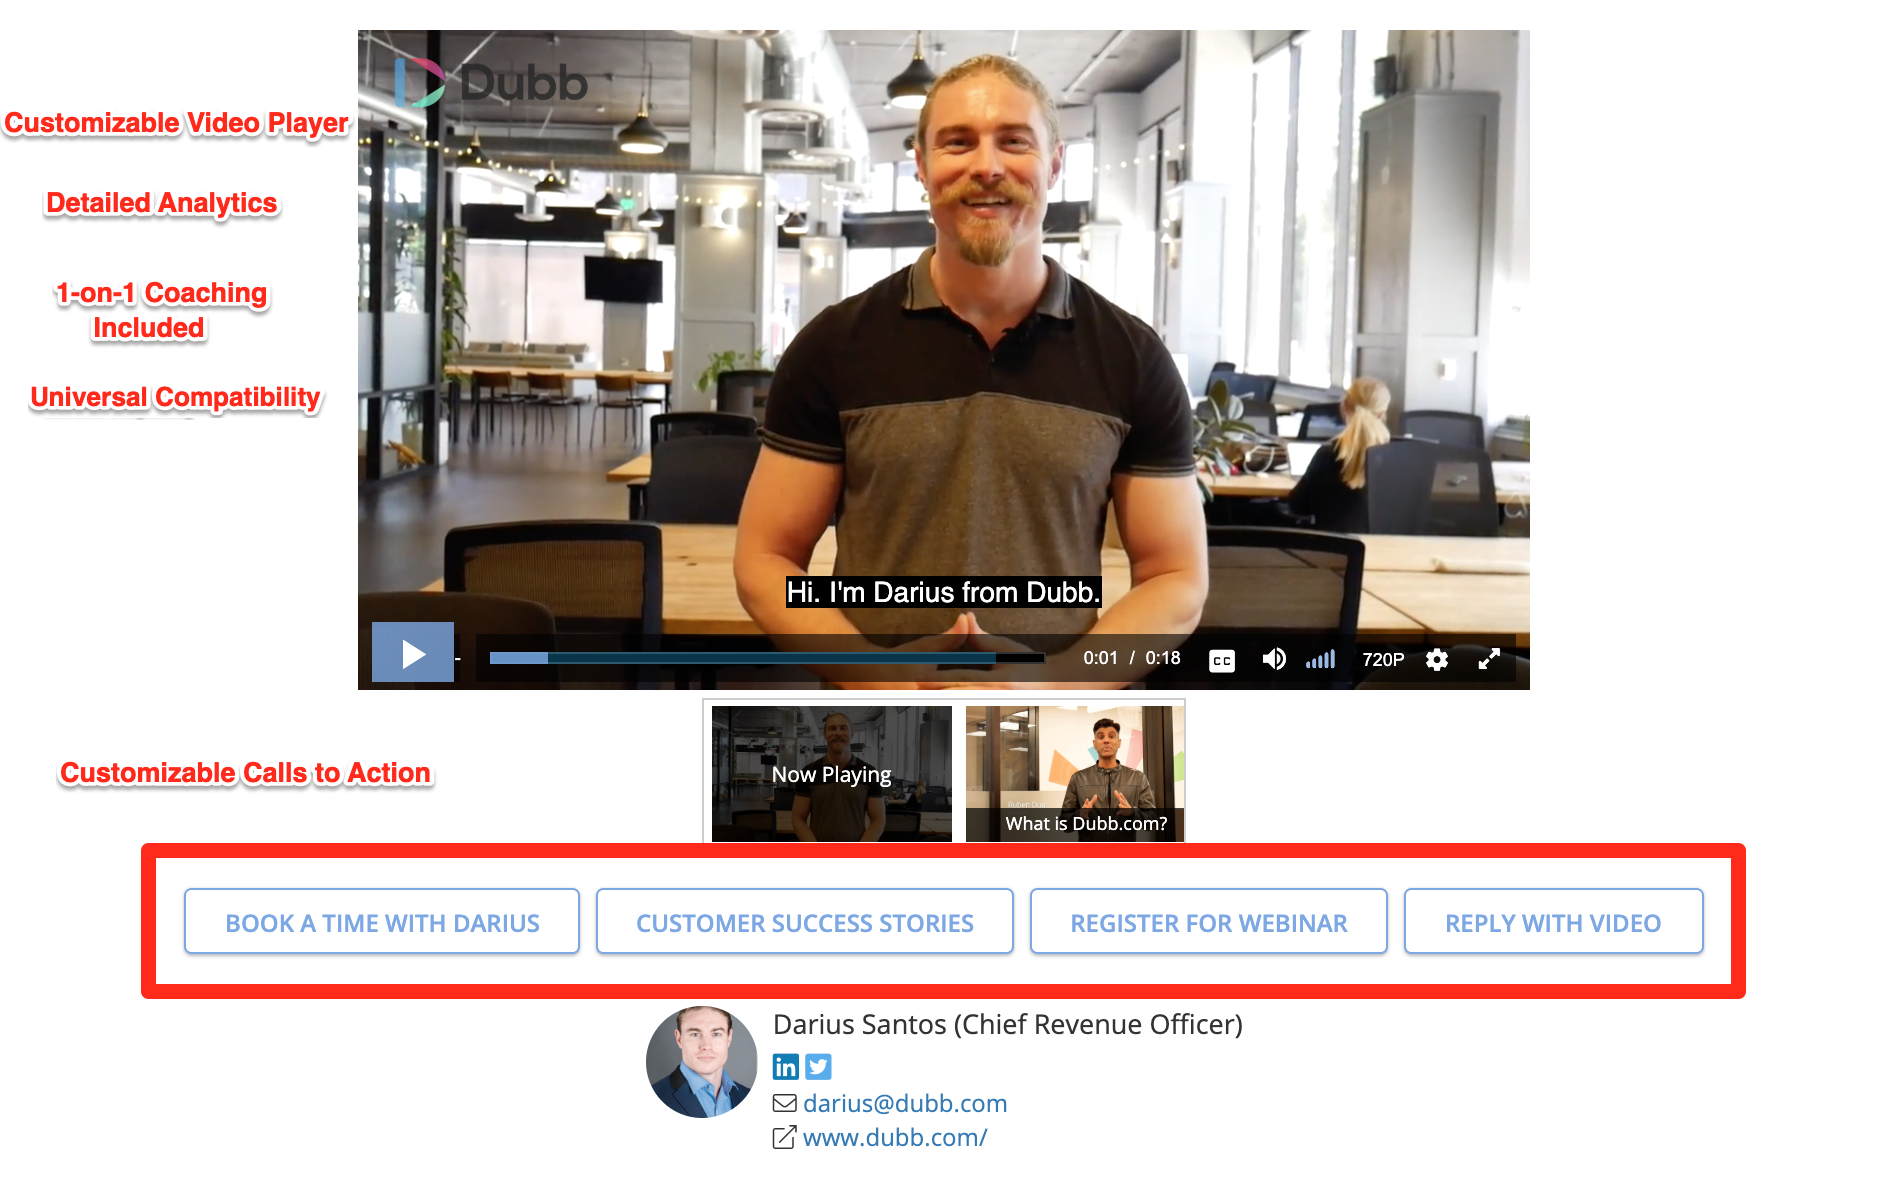Click the envelope icon beside the email
The height and width of the screenshot is (1180, 1882).
pyautogui.click(x=785, y=1103)
